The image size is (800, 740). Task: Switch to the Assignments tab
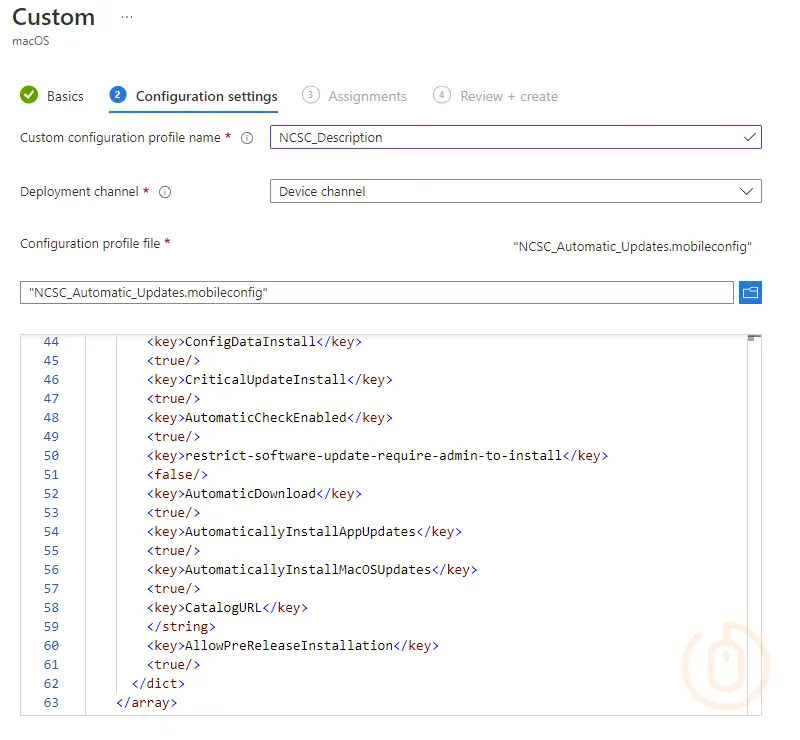pyautogui.click(x=367, y=96)
